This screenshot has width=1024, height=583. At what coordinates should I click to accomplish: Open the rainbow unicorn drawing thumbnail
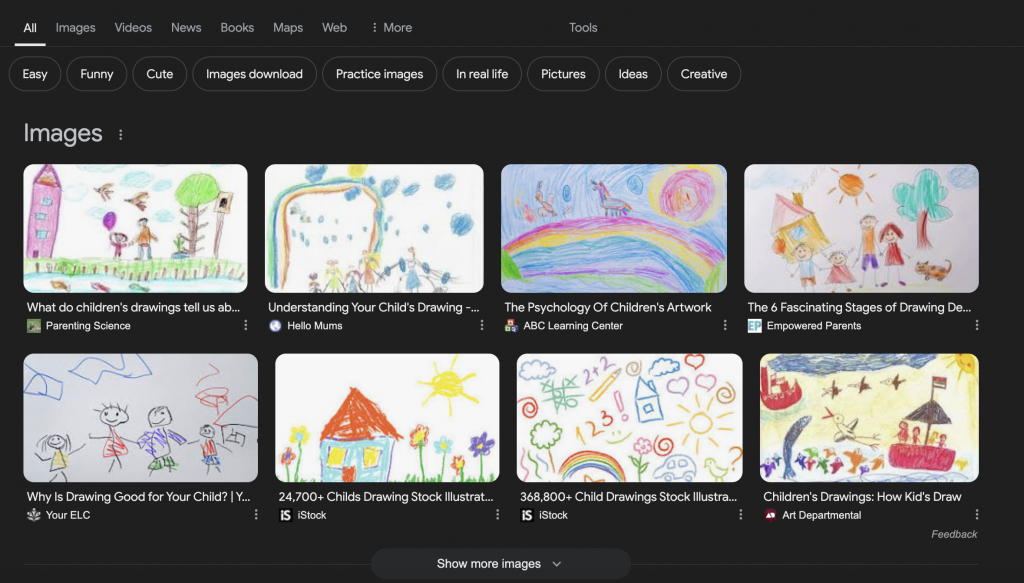[x=614, y=228]
